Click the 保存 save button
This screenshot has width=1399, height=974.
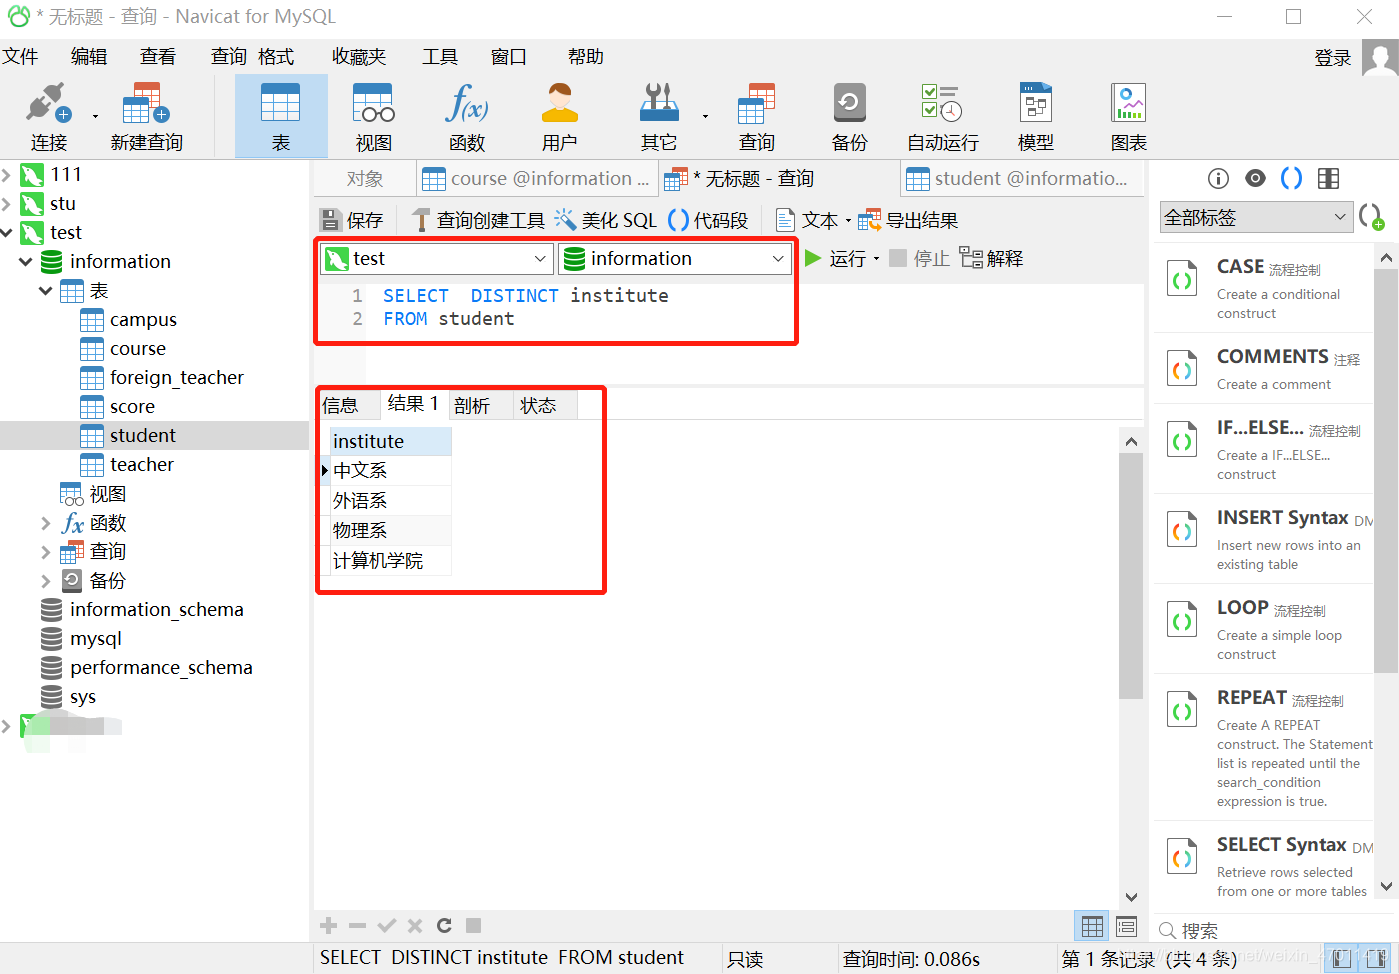pos(351,221)
